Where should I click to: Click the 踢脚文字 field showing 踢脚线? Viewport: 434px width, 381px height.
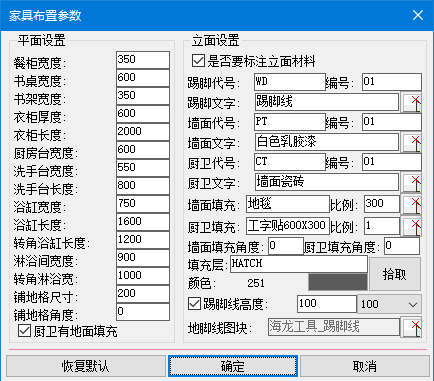coord(327,102)
